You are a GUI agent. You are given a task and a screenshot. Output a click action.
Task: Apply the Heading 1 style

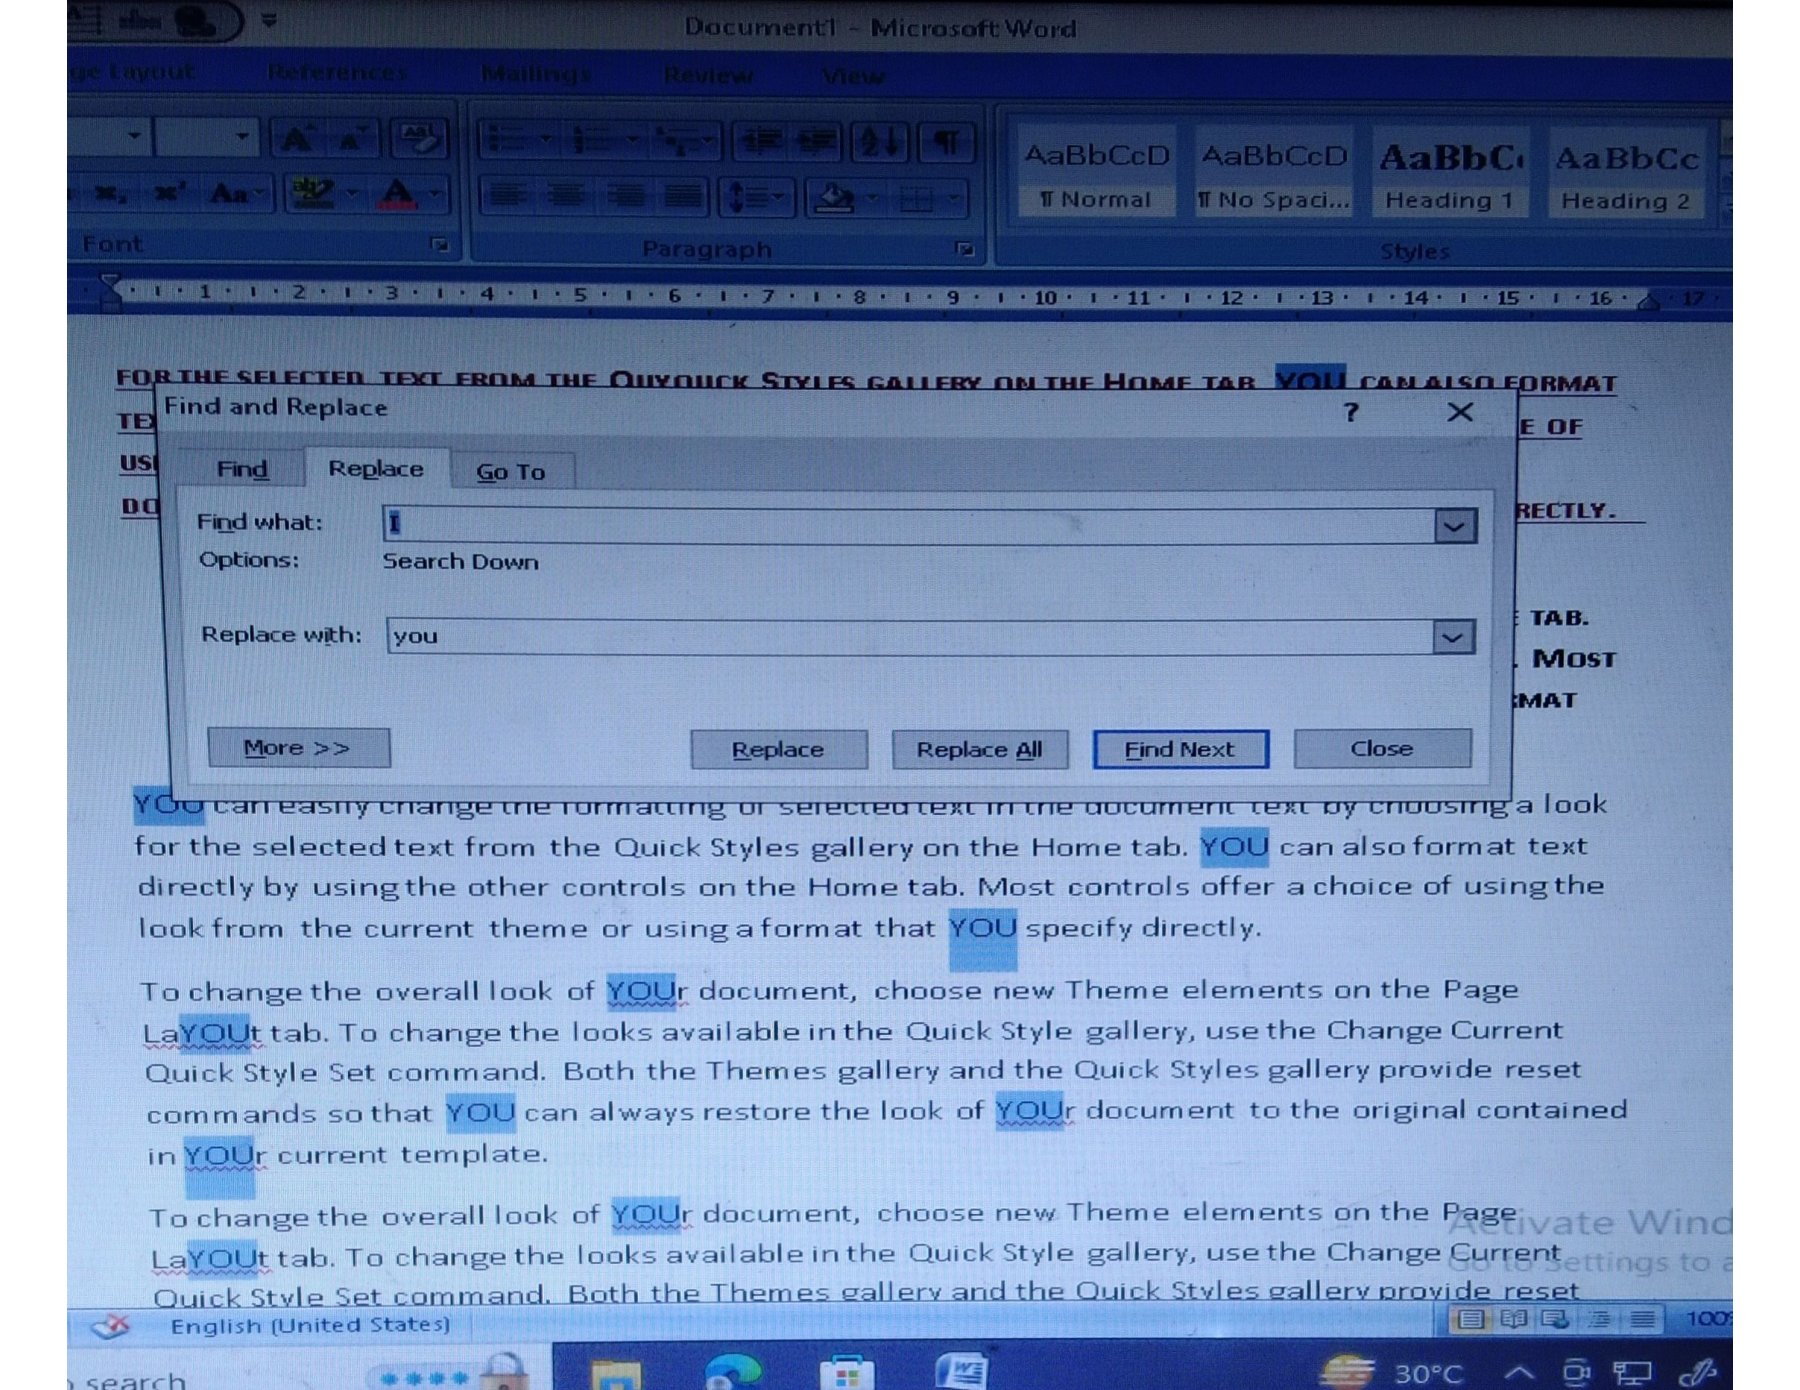[x=1448, y=175]
